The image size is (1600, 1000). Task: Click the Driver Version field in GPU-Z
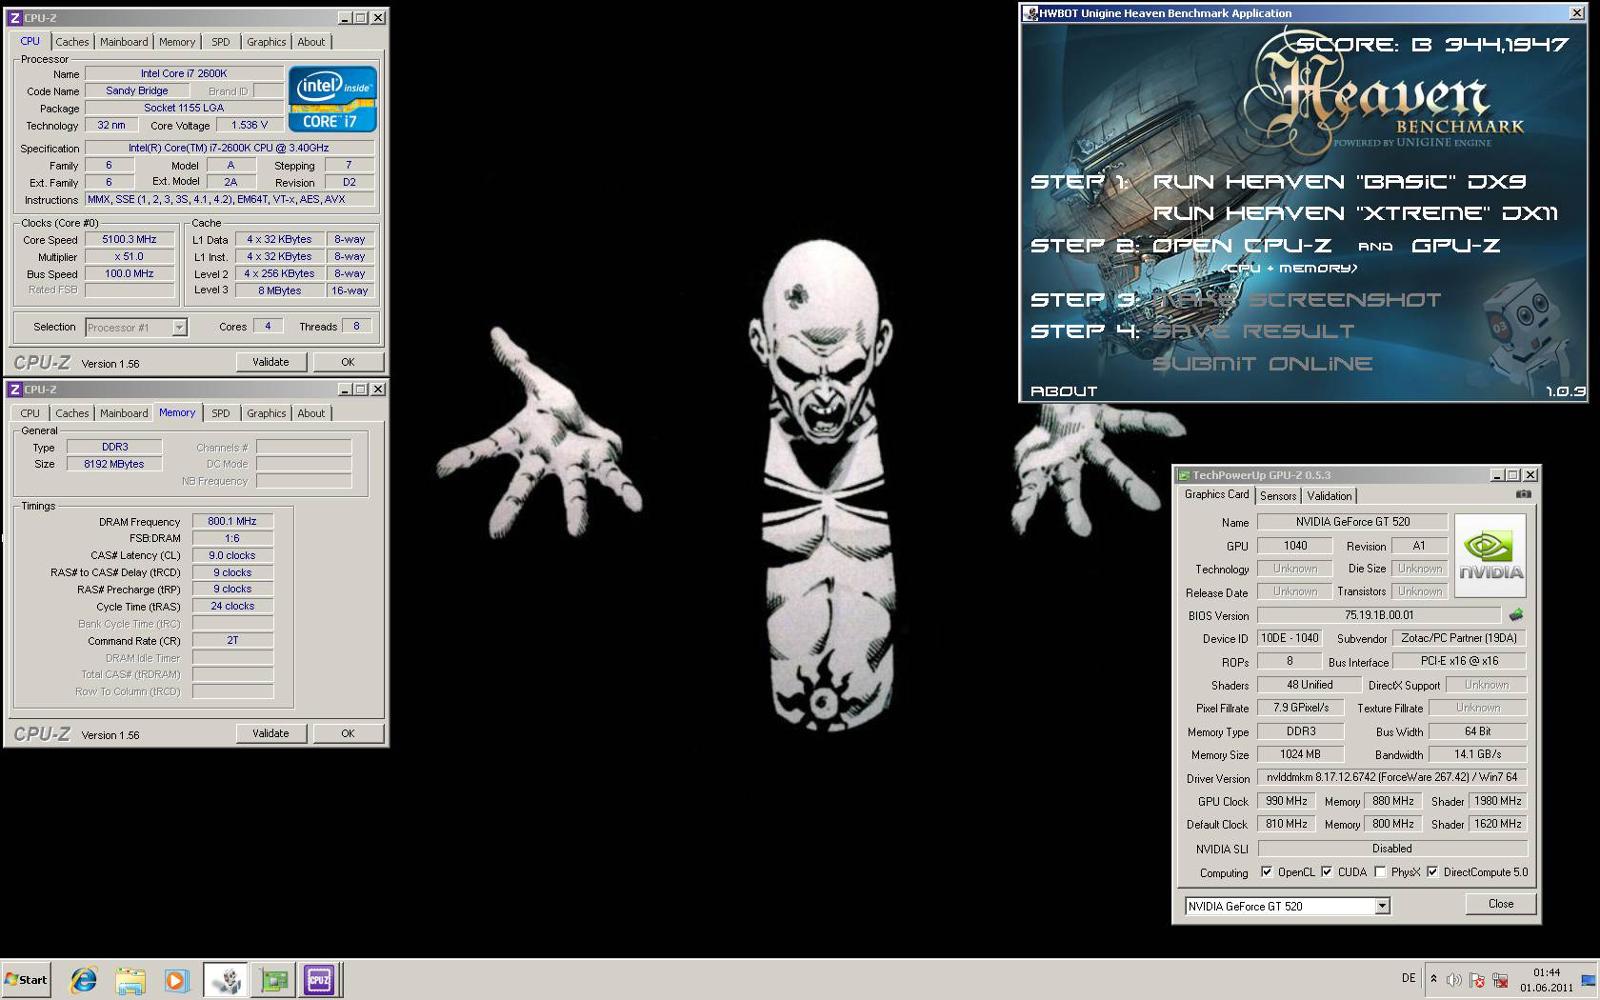coord(1392,777)
